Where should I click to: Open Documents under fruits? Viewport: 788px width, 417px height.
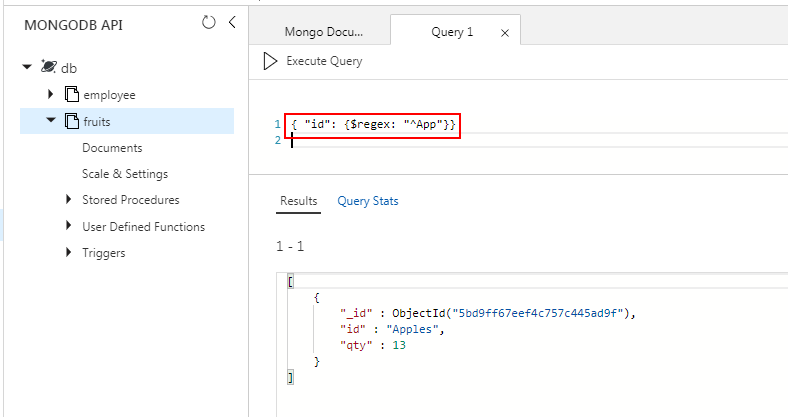click(x=112, y=148)
